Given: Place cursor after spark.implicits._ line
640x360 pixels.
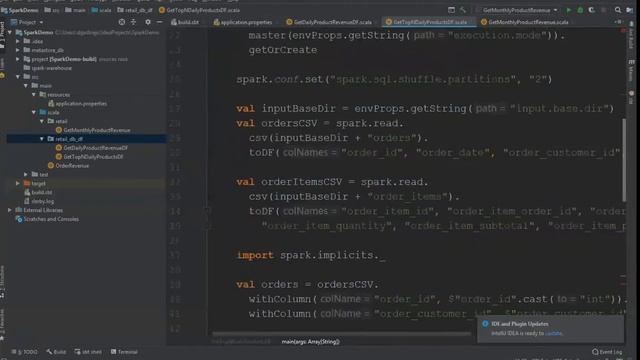Looking at the screenshot, I should (x=385, y=256).
